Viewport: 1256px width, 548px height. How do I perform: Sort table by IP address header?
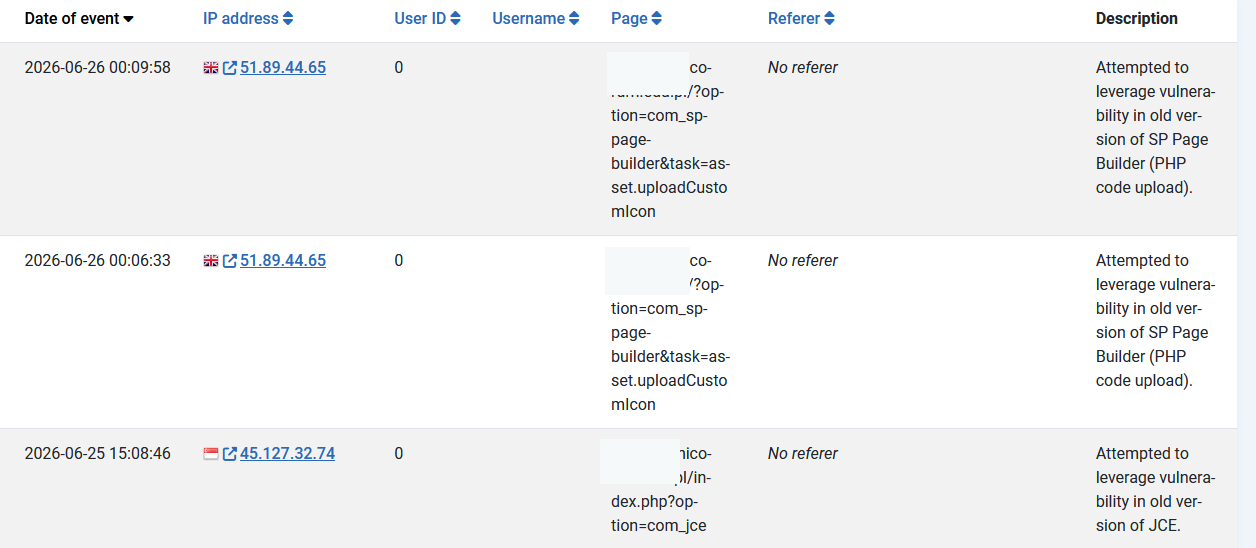[x=248, y=18]
